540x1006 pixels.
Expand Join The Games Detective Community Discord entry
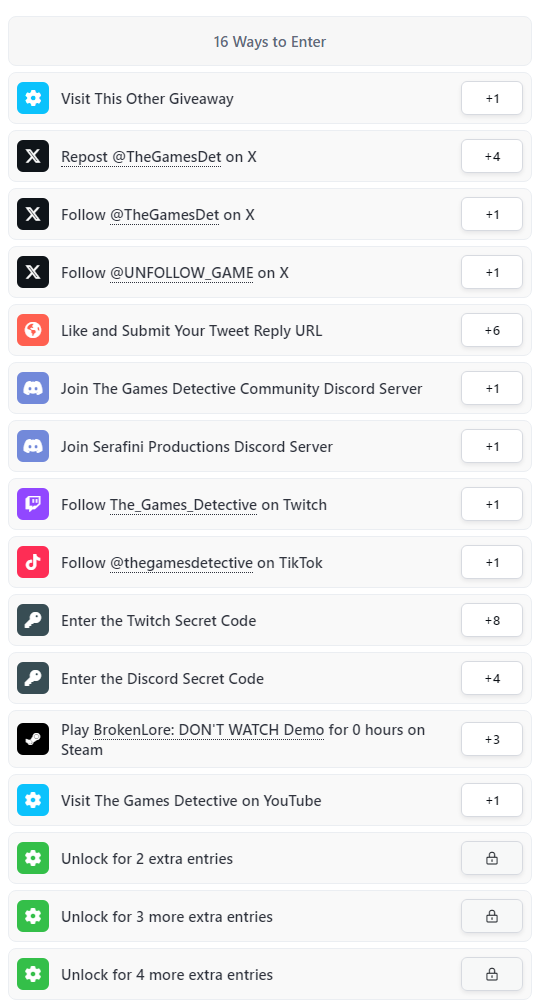click(x=270, y=388)
